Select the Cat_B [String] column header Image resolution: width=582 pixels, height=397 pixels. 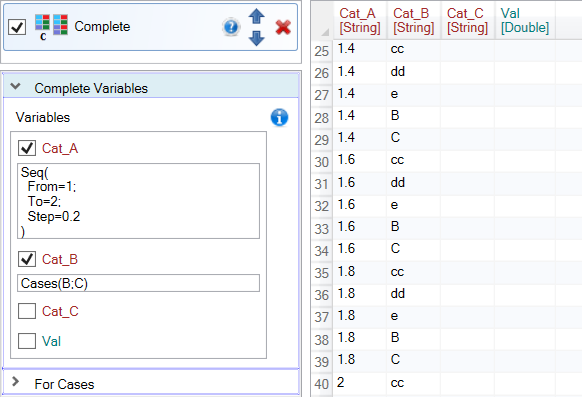(x=413, y=20)
